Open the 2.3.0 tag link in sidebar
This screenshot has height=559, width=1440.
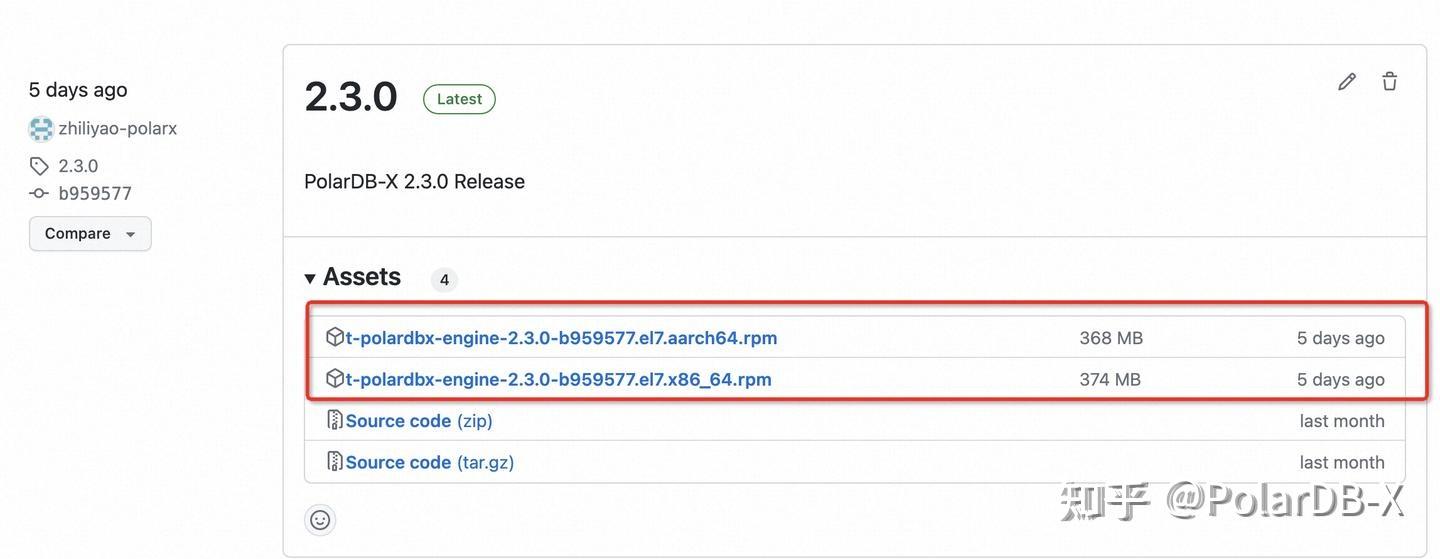pyautogui.click(x=78, y=166)
